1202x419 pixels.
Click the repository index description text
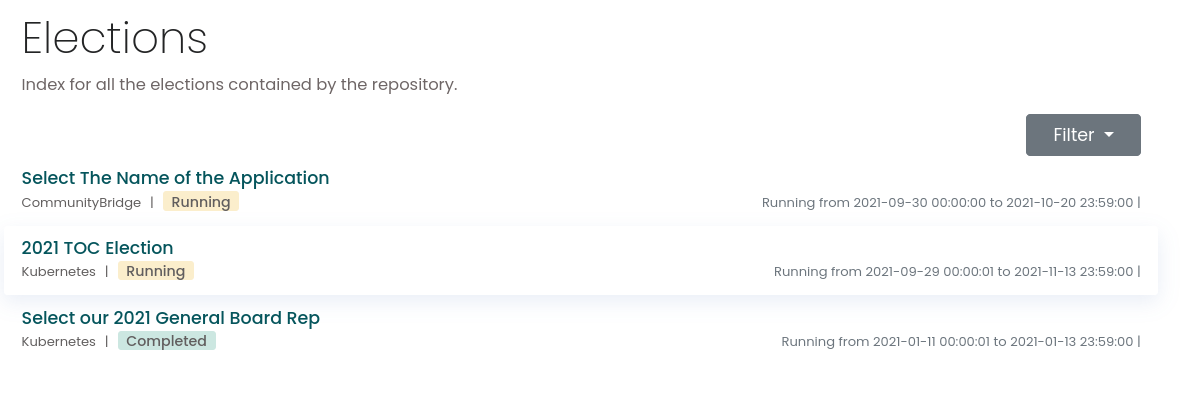point(239,84)
